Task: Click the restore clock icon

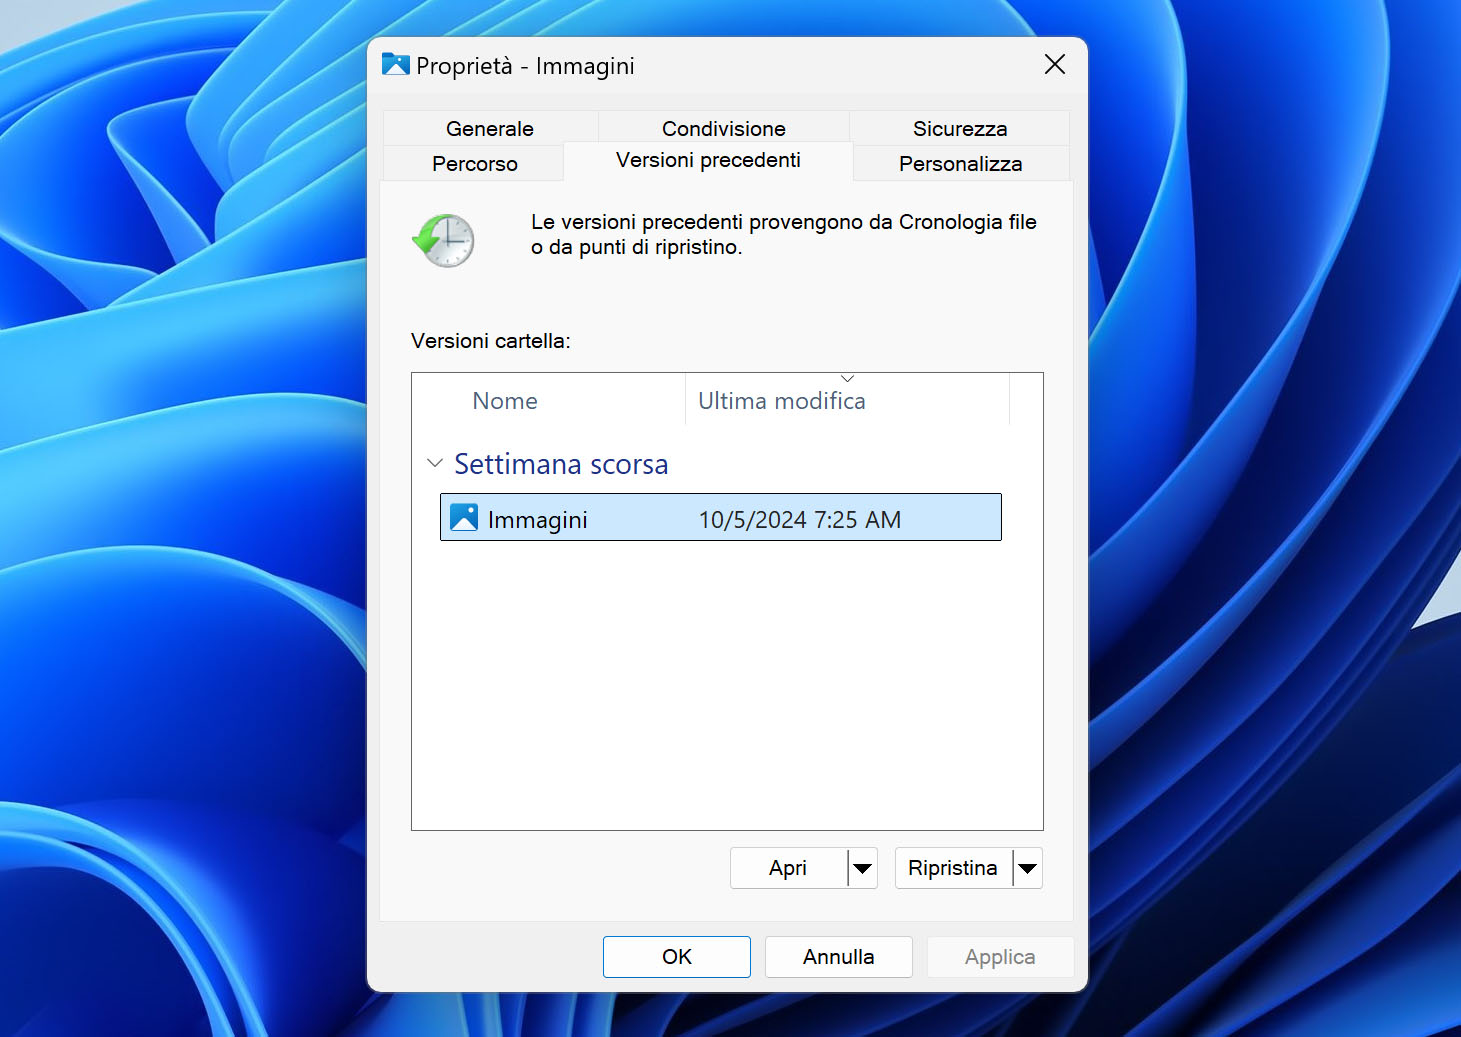Action: (443, 240)
